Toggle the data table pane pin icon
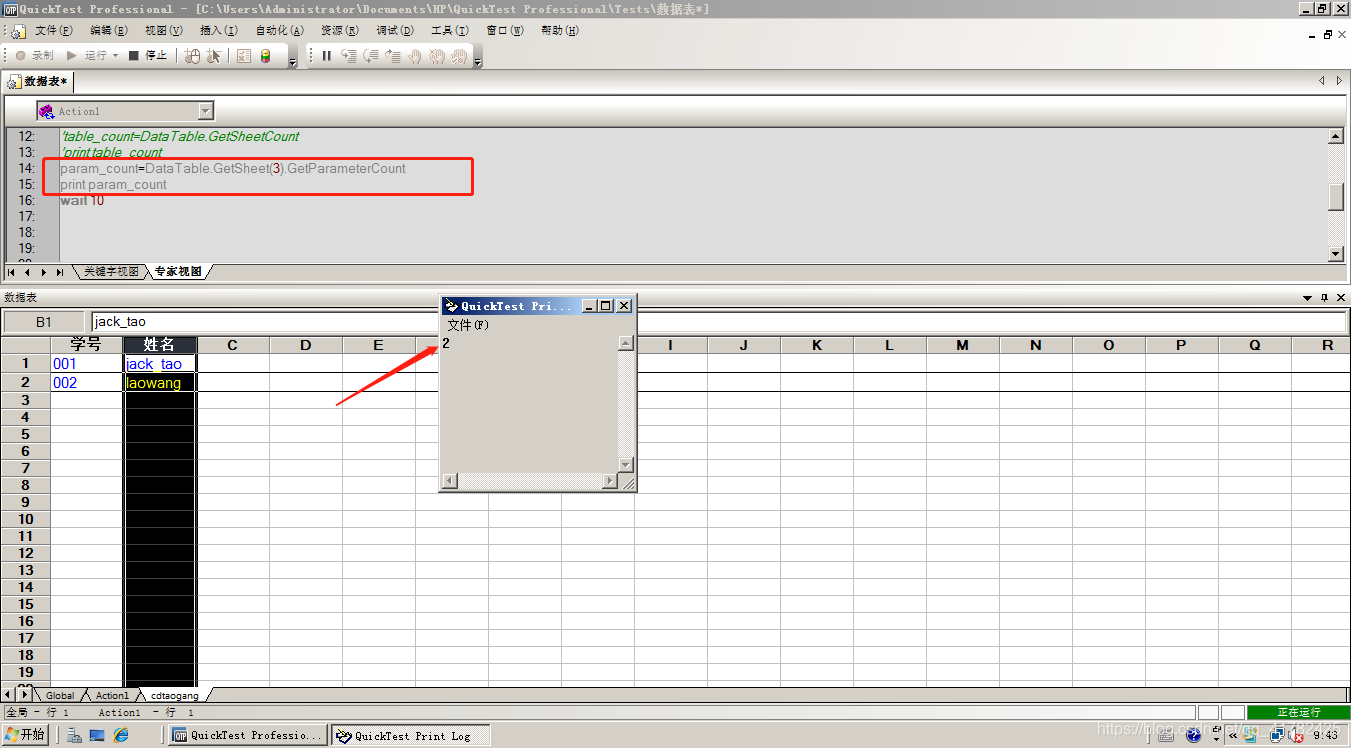Viewport: 1351px width, 748px height. pyautogui.click(x=1325, y=298)
